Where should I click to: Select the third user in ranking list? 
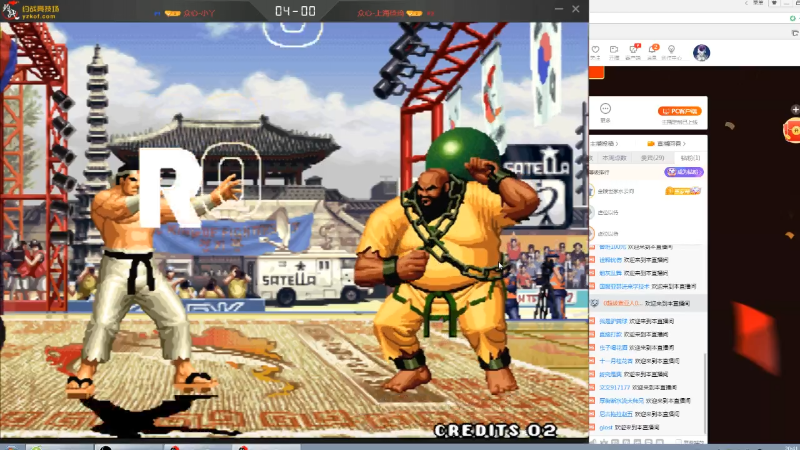[x=608, y=234]
